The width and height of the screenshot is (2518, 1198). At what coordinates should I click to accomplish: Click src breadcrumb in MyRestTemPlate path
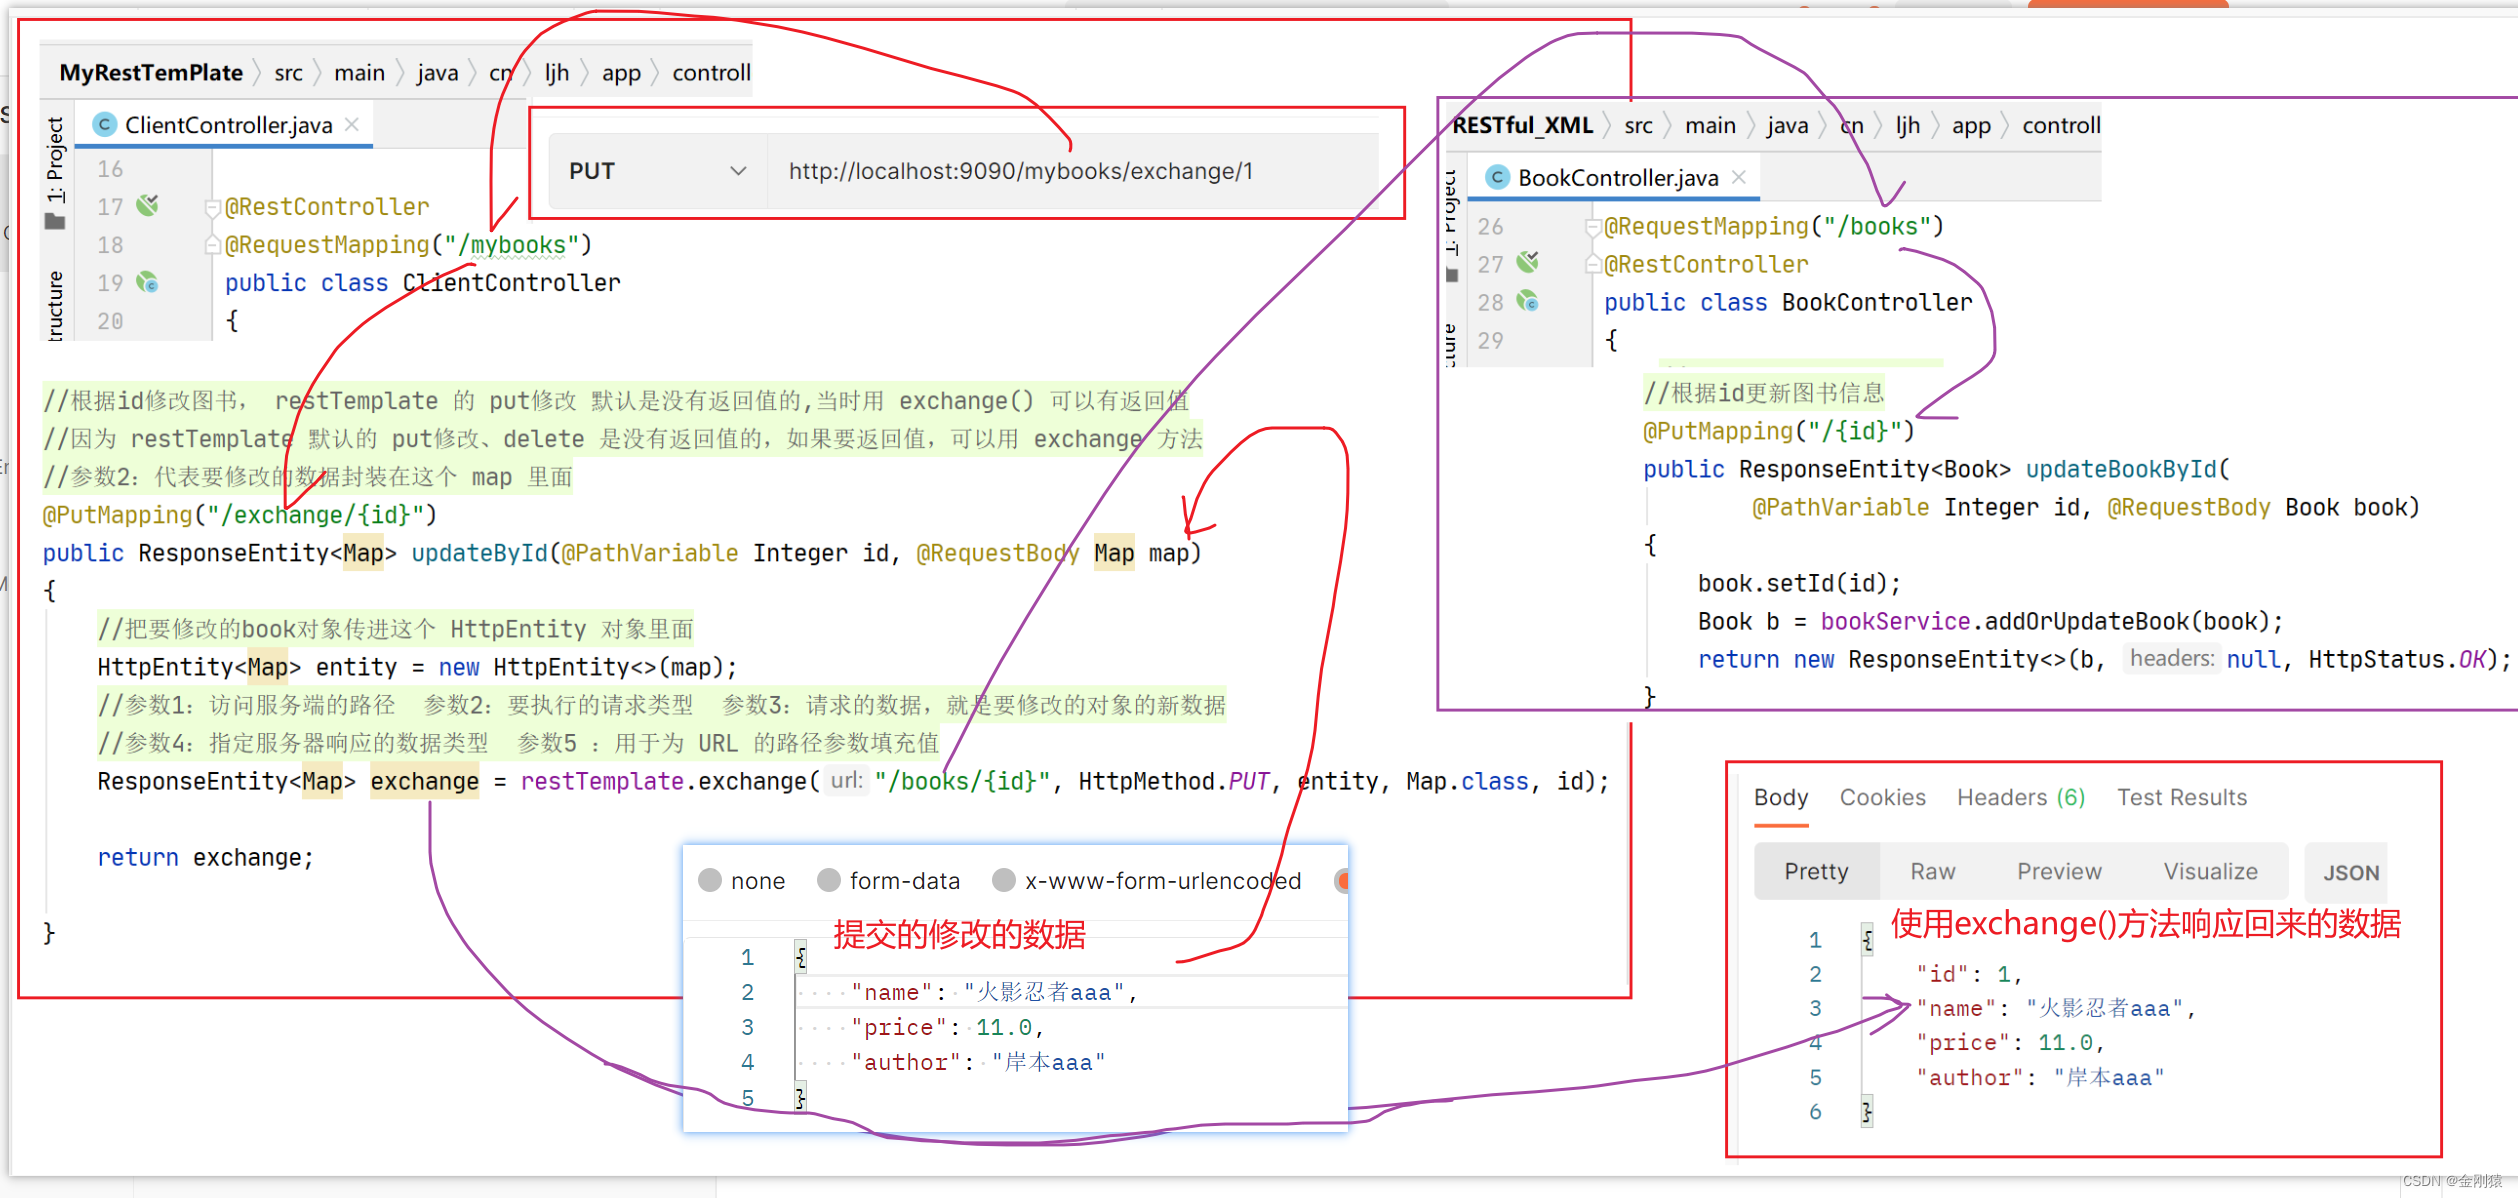288,72
